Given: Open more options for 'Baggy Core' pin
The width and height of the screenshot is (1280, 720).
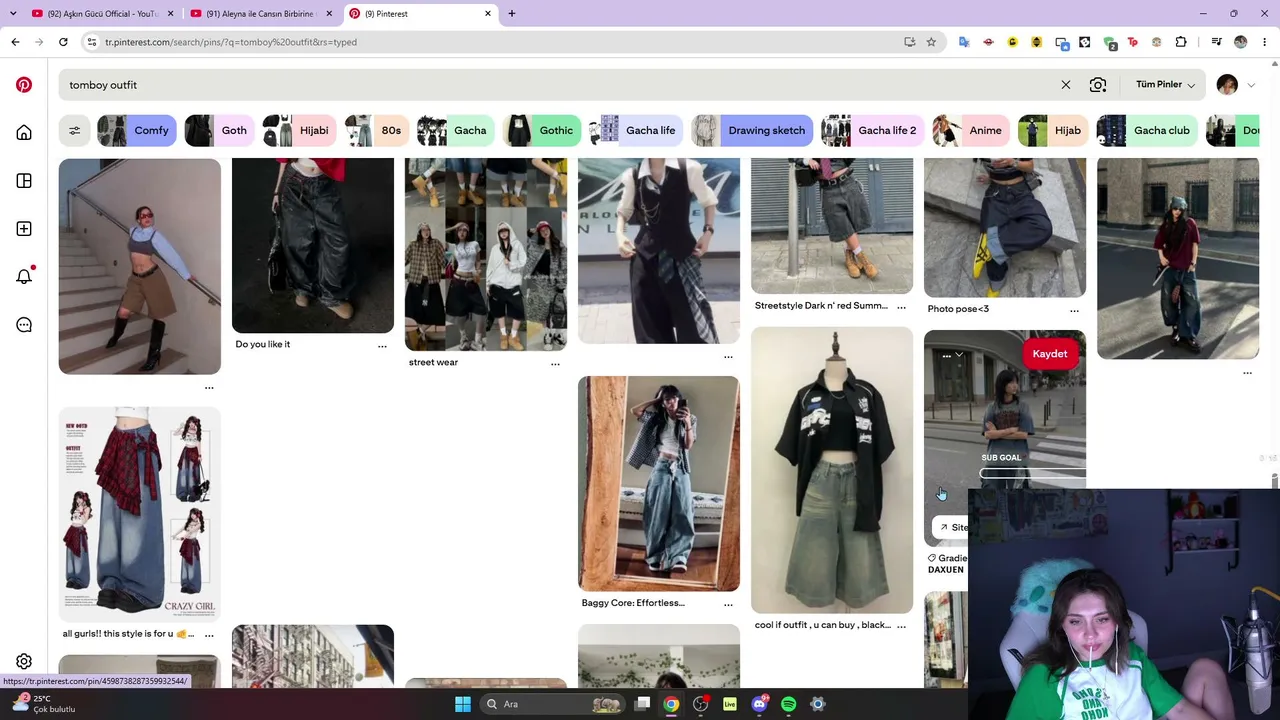Looking at the screenshot, I should pyautogui.click(x=728, y=604).
